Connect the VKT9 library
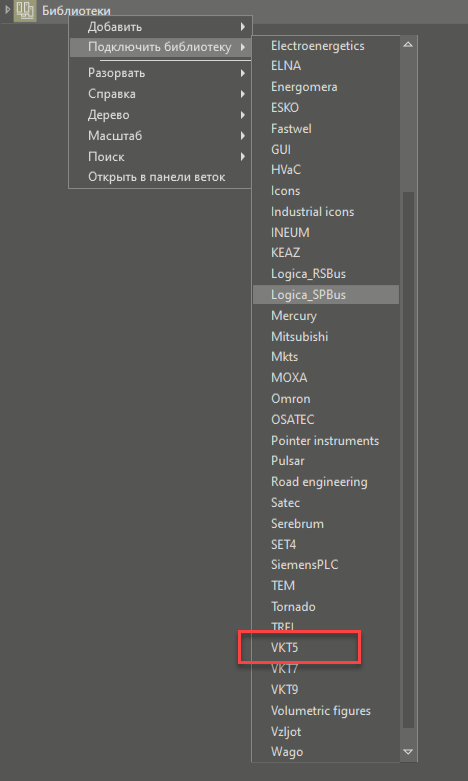Screen dimensions: 468x781 click(x=326, y=690)
